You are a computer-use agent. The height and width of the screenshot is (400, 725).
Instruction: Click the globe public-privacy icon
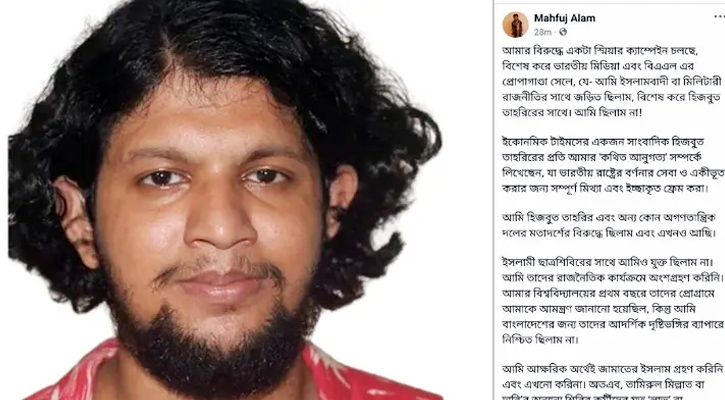coord(563,32)
